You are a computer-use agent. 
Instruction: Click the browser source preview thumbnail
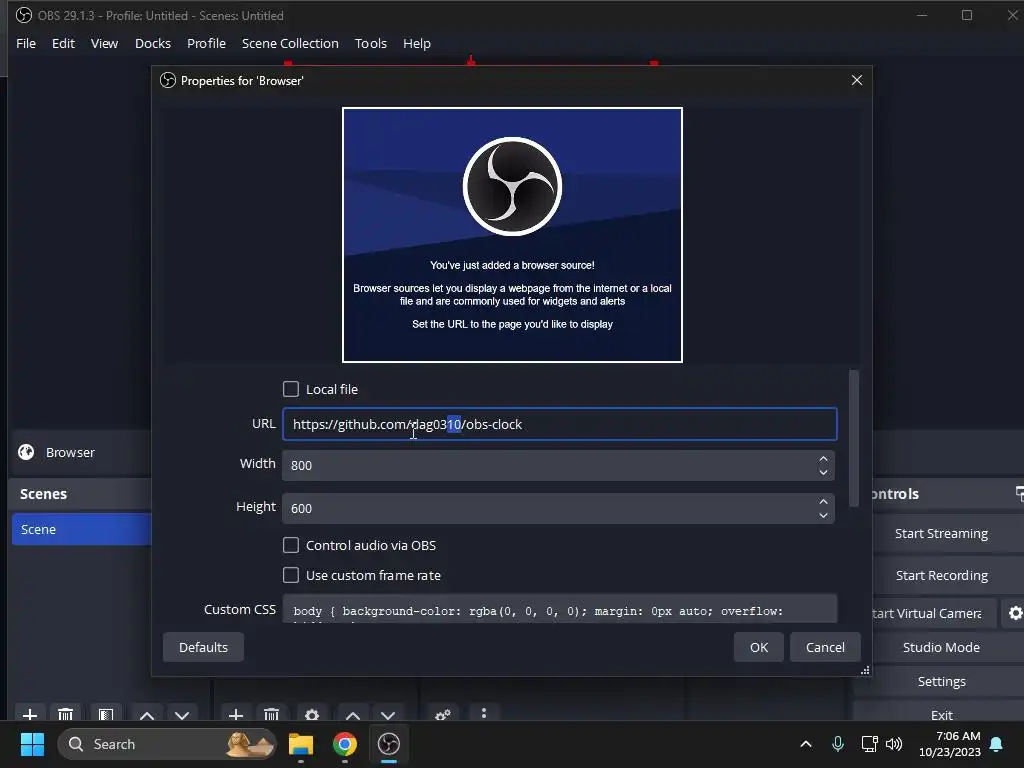(512, 234)
